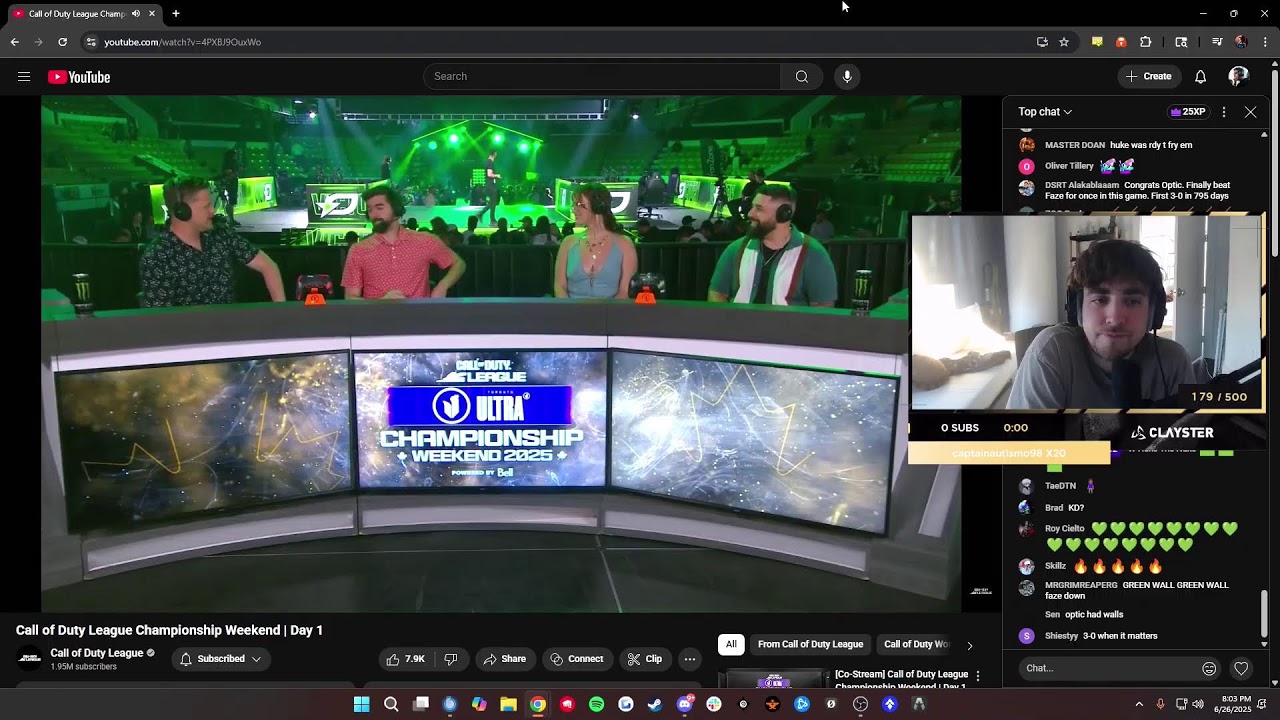
Task: Click the video player to pause
Action: [x=501, y=354]
